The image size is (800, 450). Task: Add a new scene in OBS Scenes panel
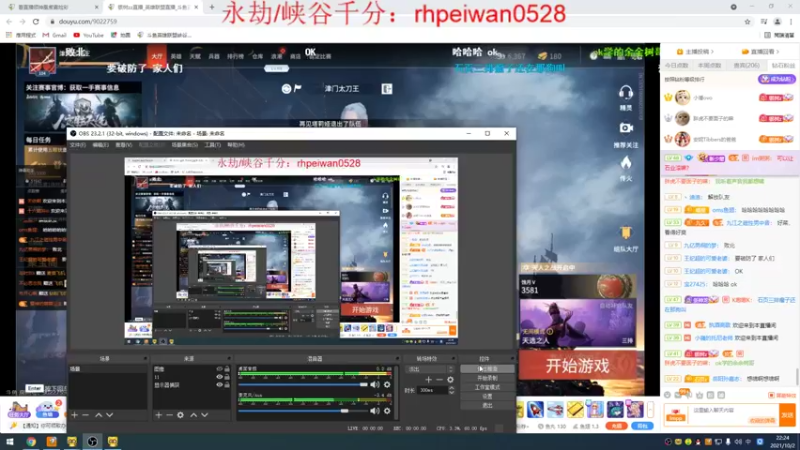pyautogui.click(x=74, y=415)
